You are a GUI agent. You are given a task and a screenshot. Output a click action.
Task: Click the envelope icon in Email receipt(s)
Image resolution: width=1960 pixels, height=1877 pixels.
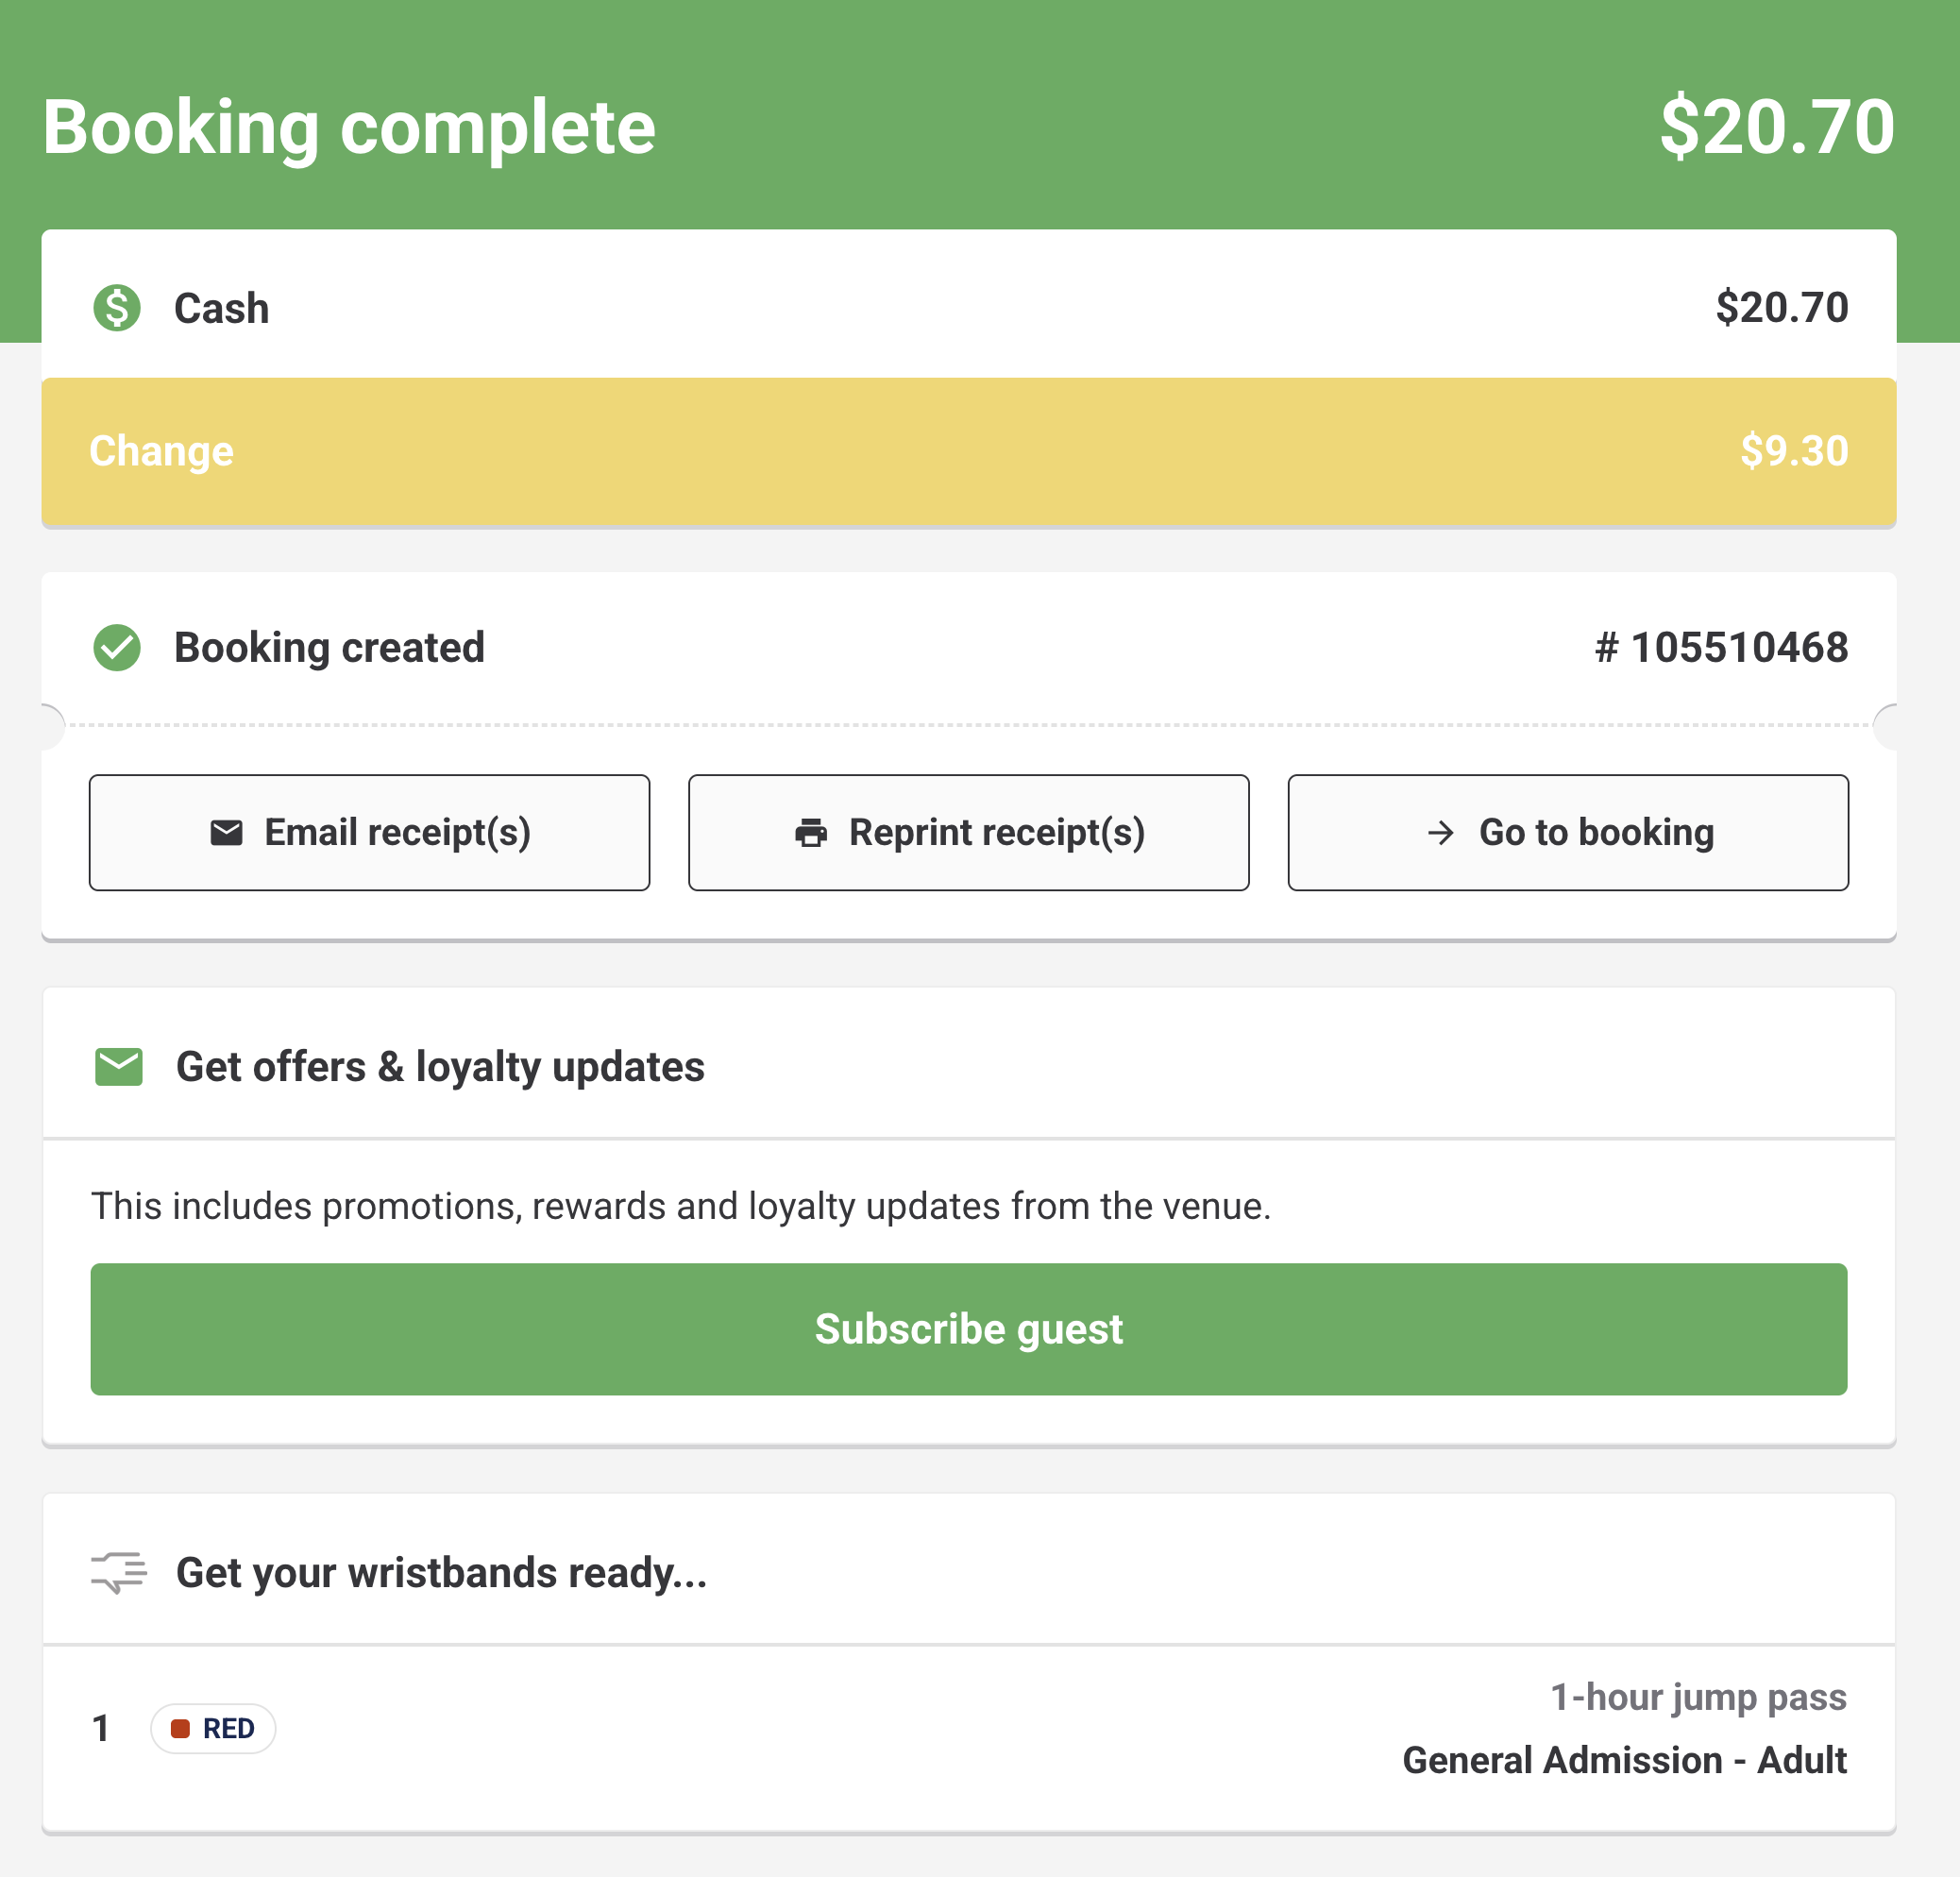[x=227, y=832]
